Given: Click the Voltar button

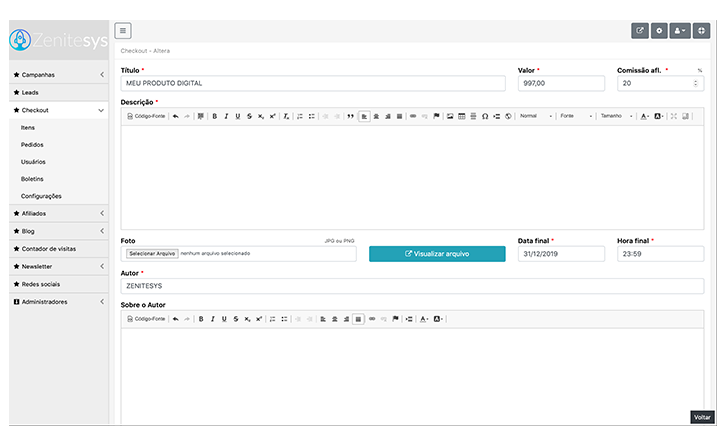Looking at the screenshot, I should click(x=702, y=417).
